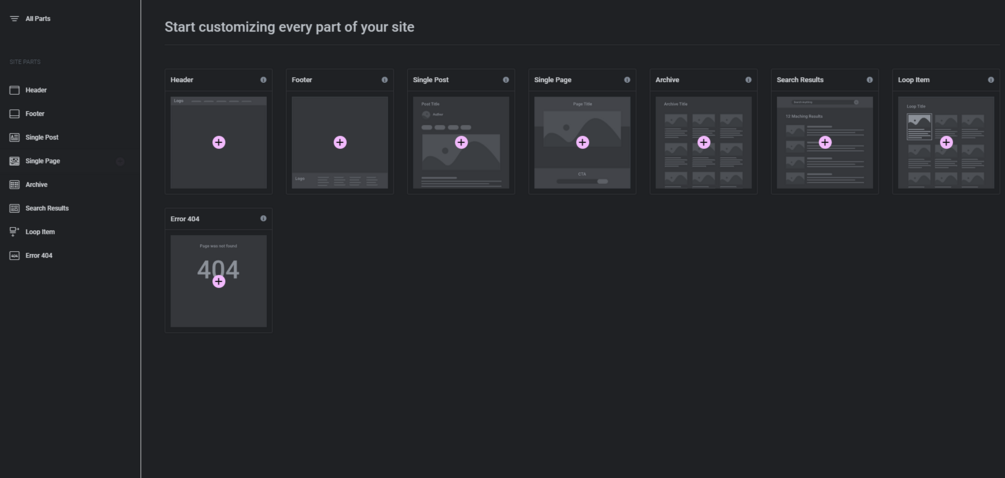Click the Single Post sidebar icon
Image resolution: width=1005 pixels, height=478 pixels.
coord(14,137)
